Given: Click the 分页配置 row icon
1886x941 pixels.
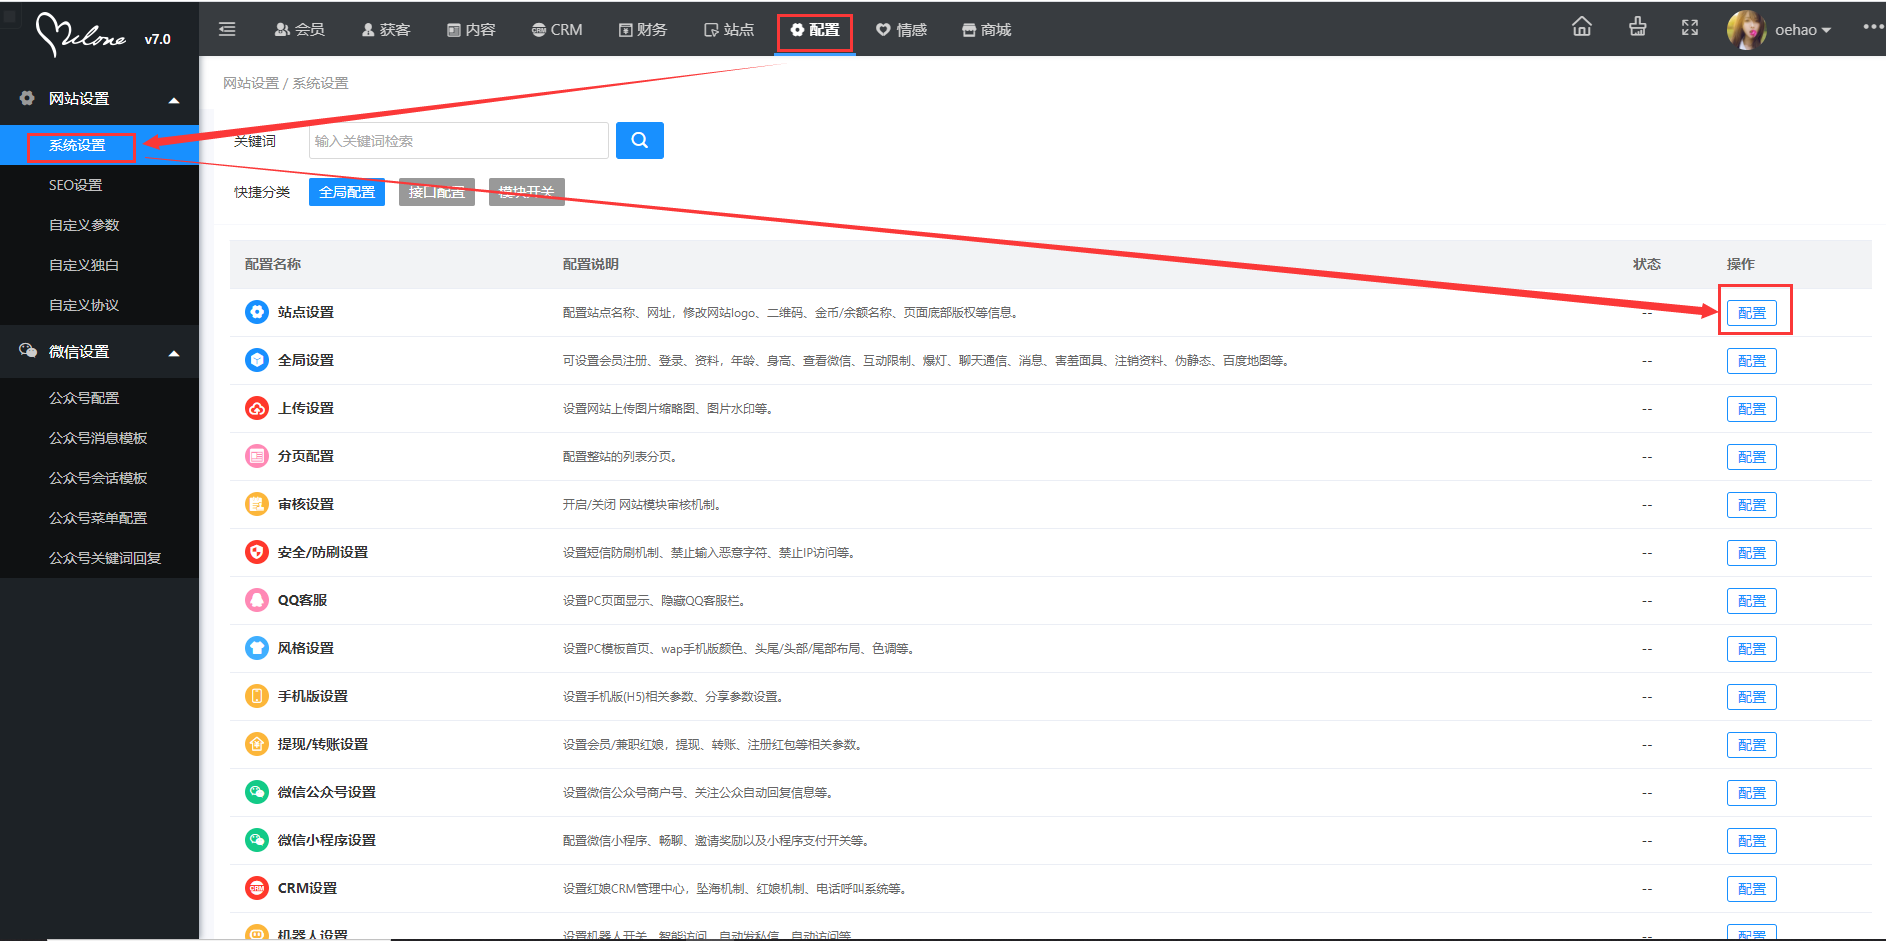Looking at the screenshot, I should pyautogui.click(x=257, y=456).
